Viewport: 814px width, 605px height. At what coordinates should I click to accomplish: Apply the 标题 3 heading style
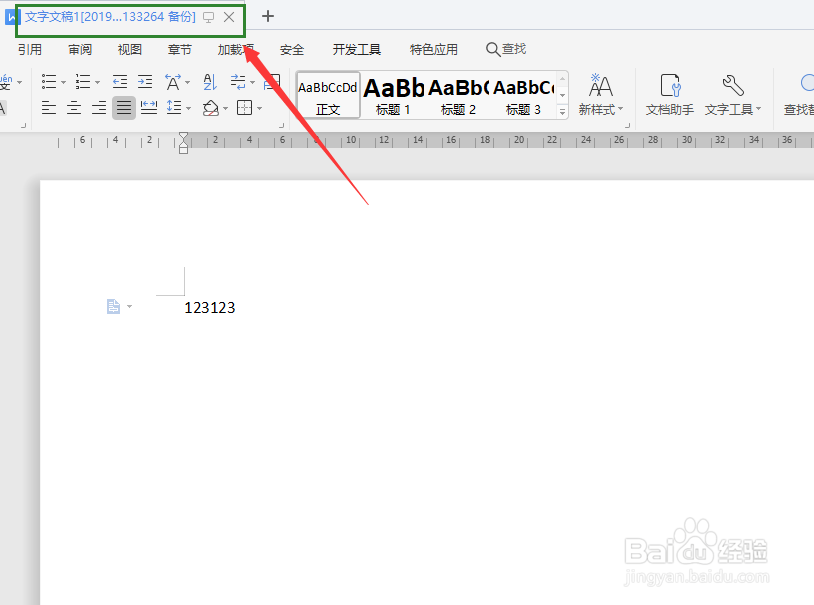(523, 96)
